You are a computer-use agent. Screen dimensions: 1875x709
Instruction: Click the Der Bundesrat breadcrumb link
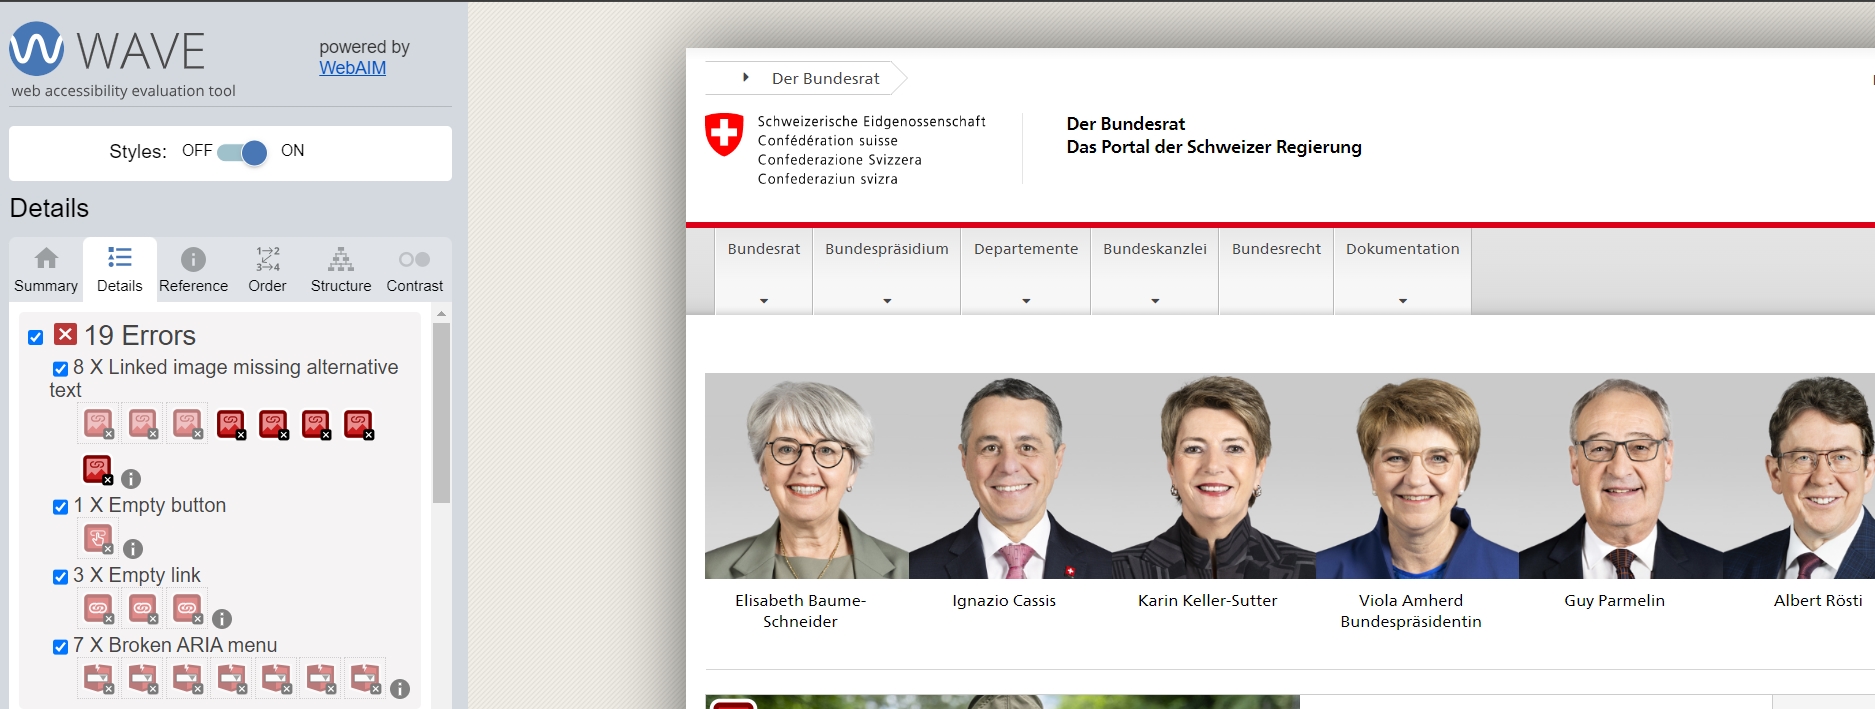826,78
